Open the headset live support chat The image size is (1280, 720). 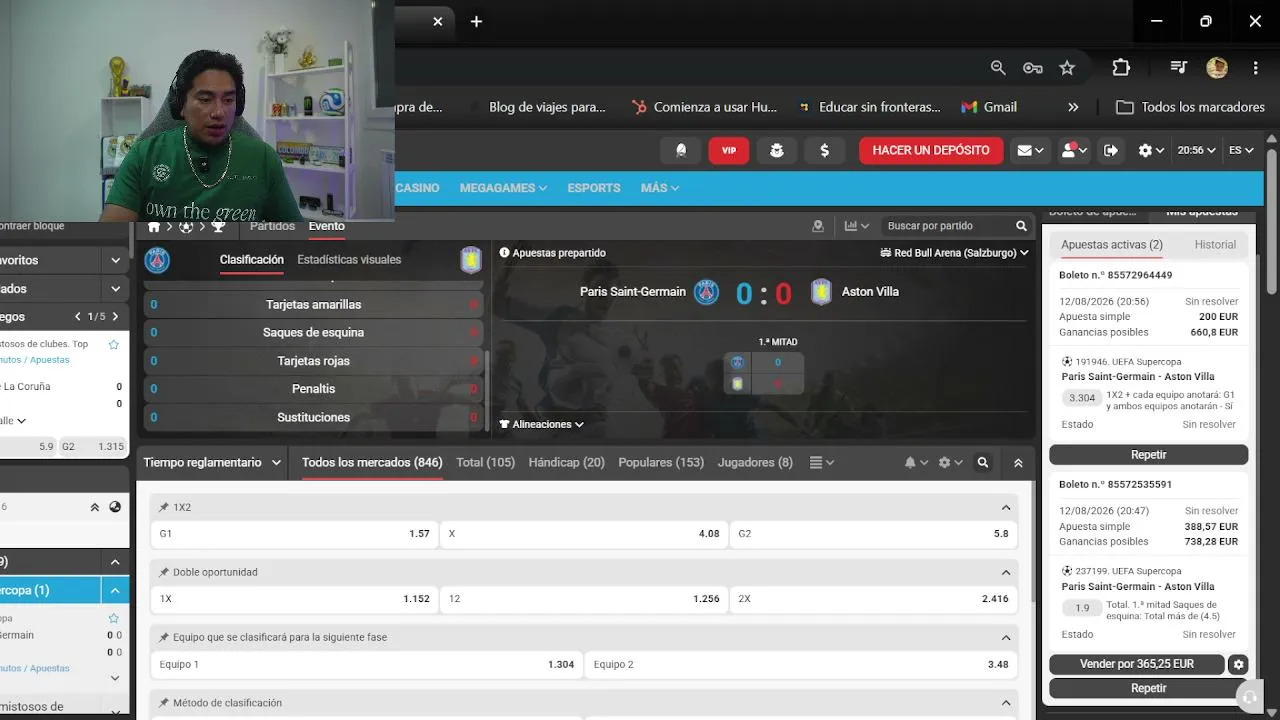[1249, 697]
